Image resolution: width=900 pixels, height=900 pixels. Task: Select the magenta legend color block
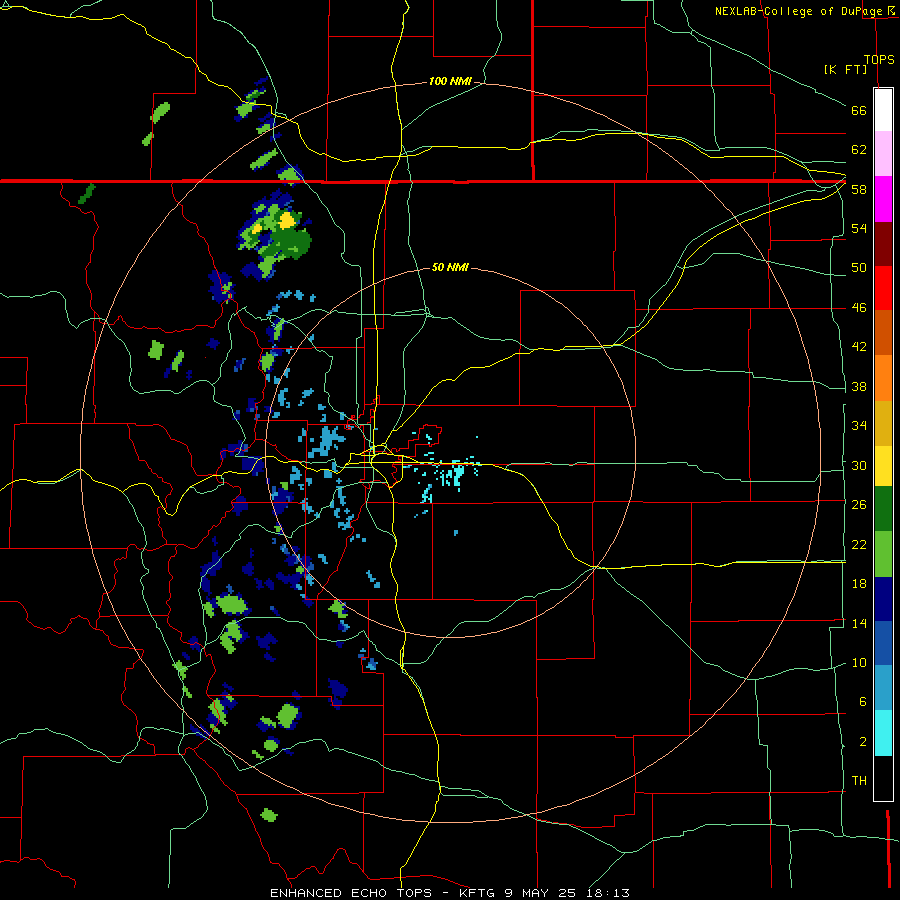tap(883, 199)
